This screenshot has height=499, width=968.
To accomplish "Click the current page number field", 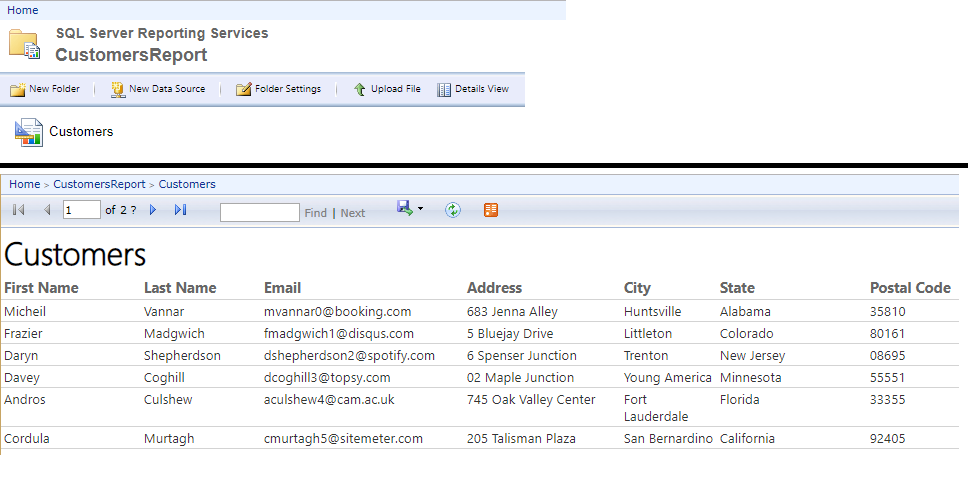I will [x=81, y=209].
